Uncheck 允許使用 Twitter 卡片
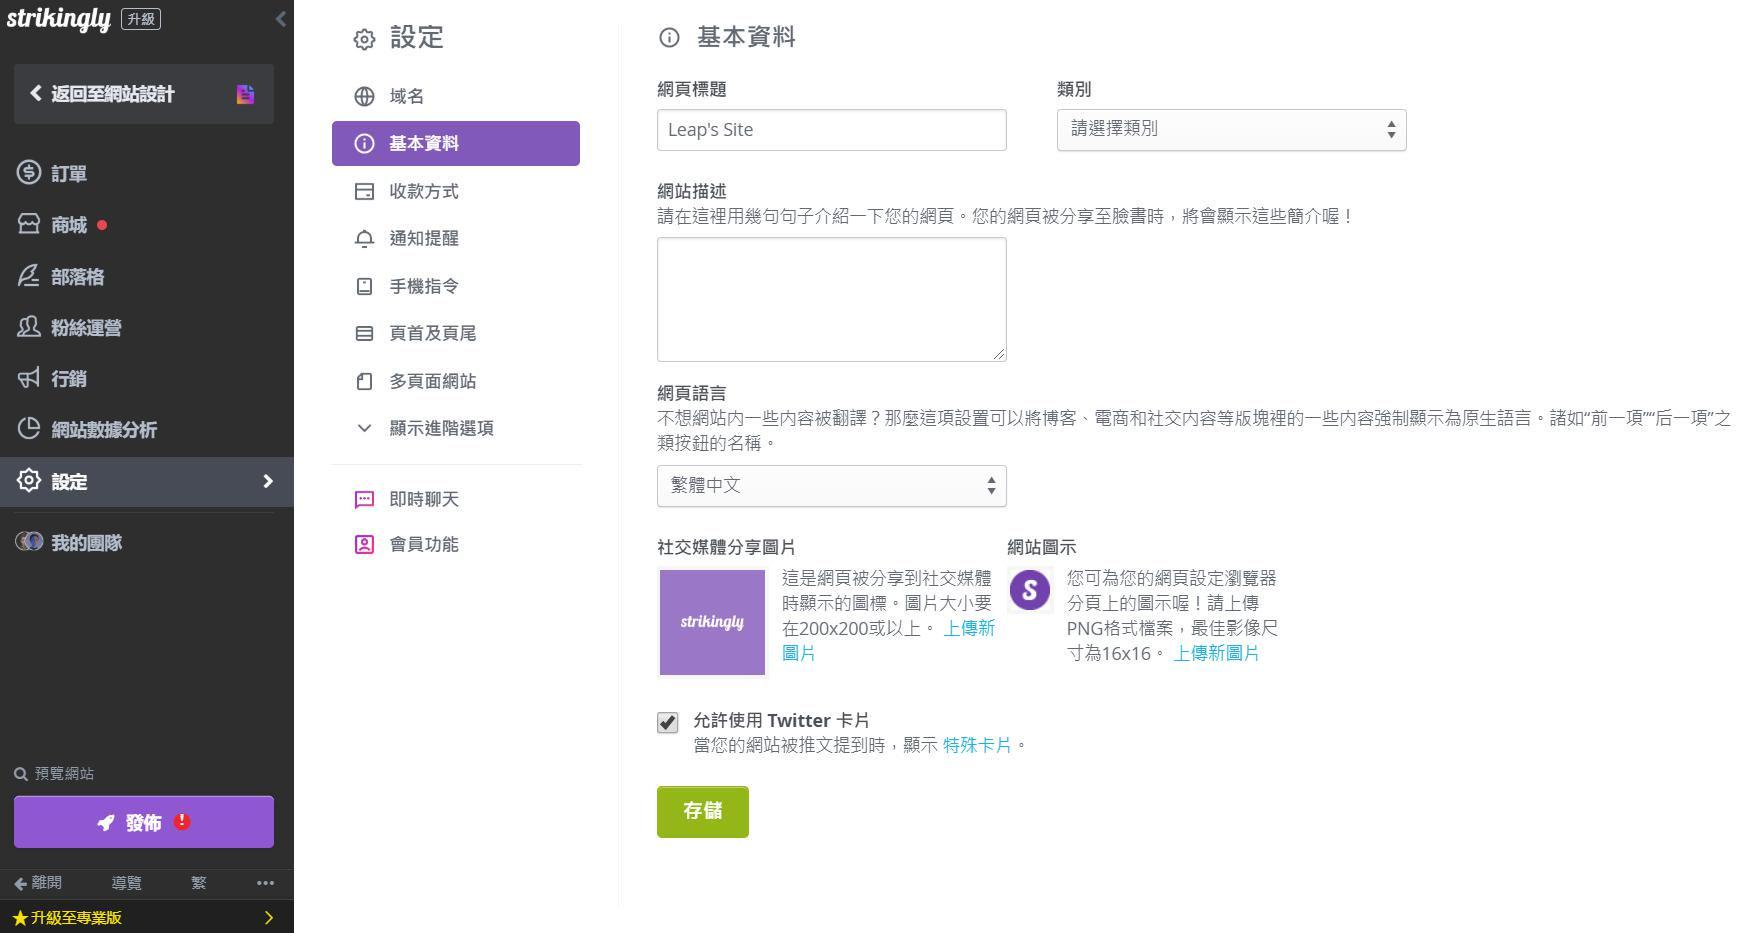Image resolution: width=1745 pixels, height=933 pixels. pos(667,722)
